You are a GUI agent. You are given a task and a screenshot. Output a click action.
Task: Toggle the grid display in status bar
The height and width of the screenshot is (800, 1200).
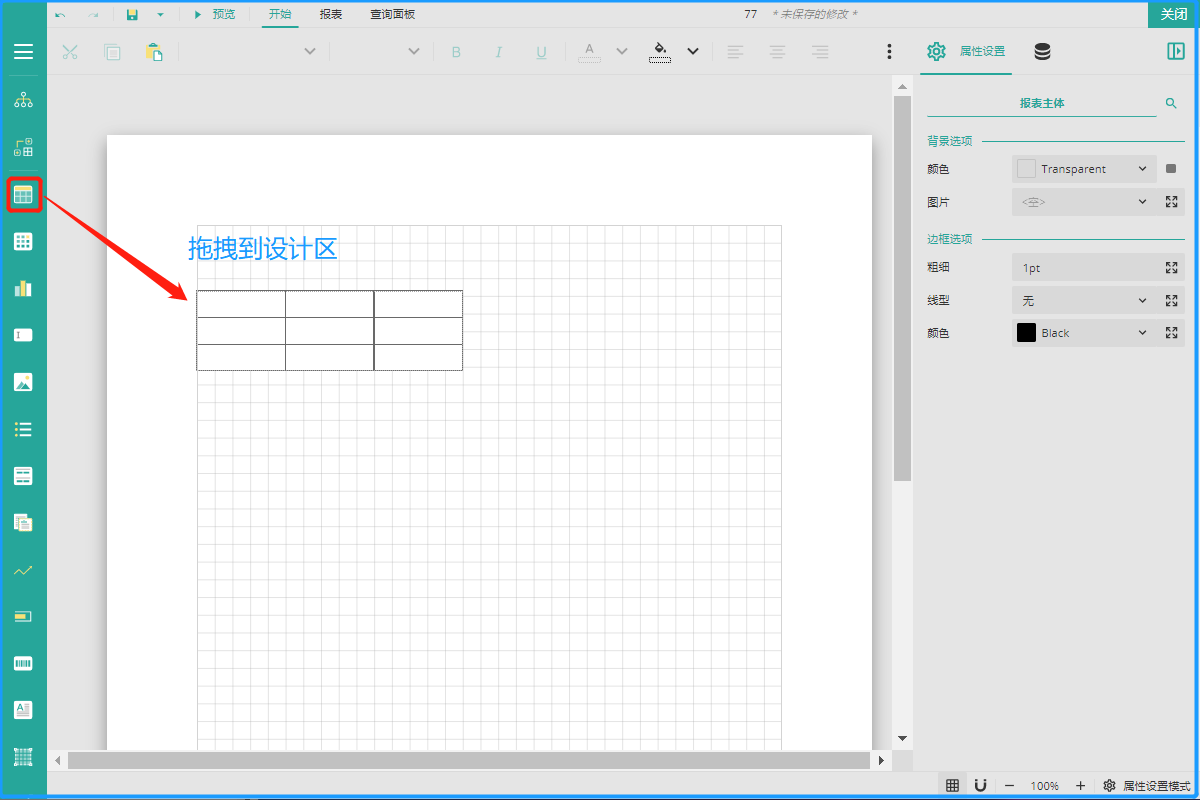pos(953,785)
